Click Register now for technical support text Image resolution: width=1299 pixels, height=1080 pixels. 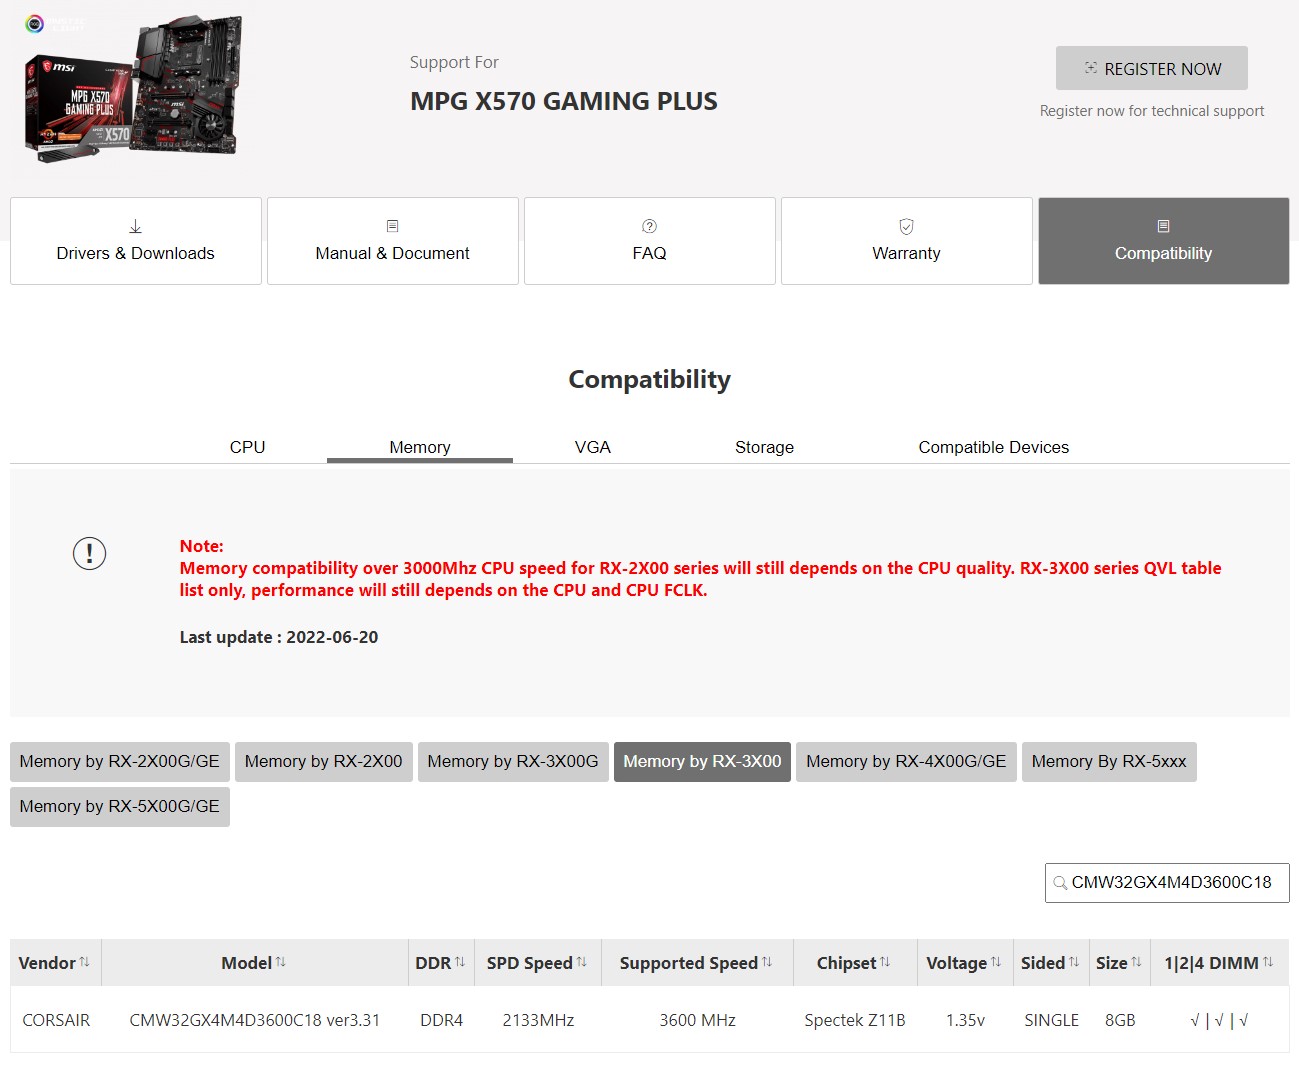[1152, 111]
